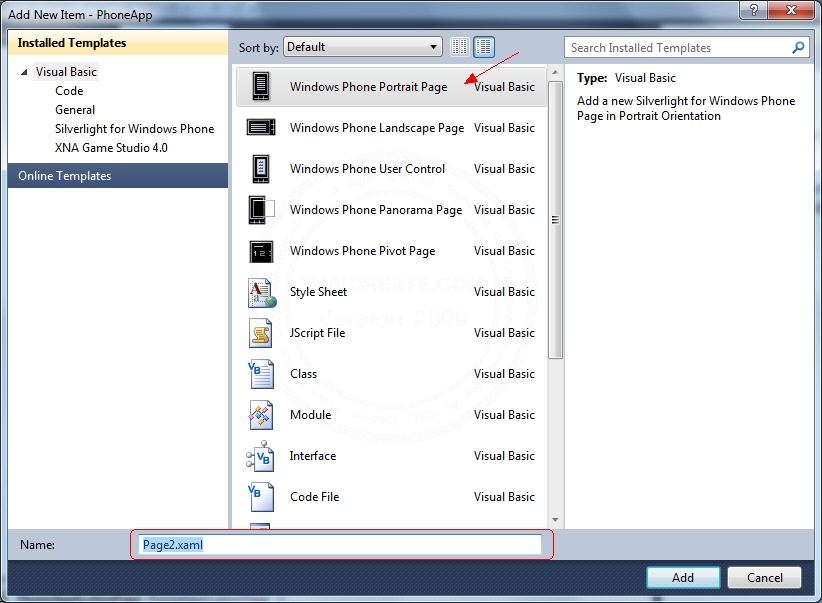Screen dimensions: 822x603
Task: Choose the Module text label
Action: click(x=310, y=415)
